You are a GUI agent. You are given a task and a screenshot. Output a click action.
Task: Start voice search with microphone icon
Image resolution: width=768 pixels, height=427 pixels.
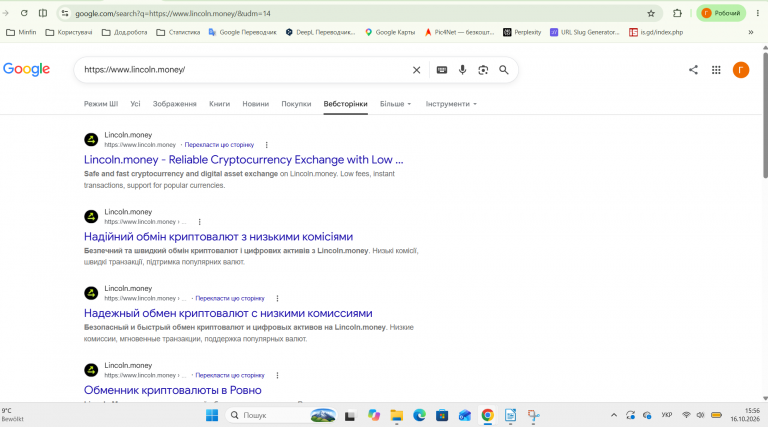(462, 70)
